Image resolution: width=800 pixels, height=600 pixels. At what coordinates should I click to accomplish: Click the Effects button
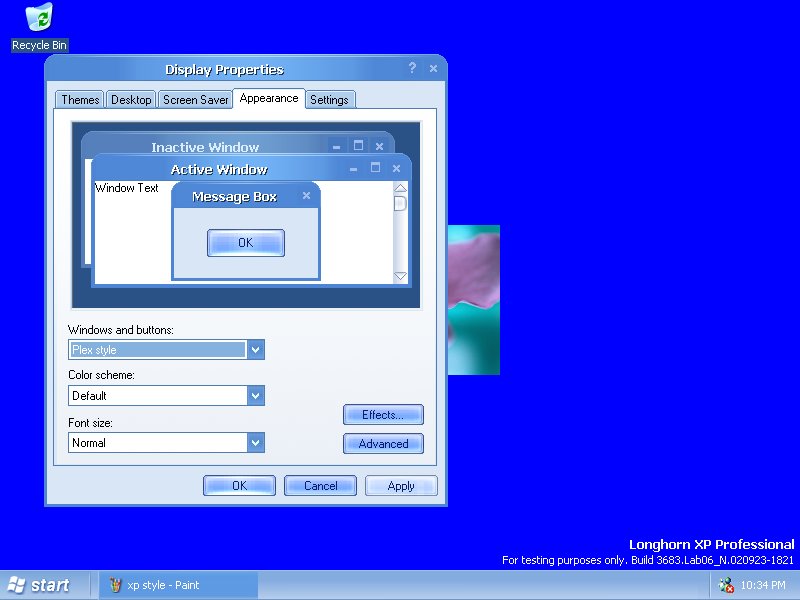click(383, 414)
